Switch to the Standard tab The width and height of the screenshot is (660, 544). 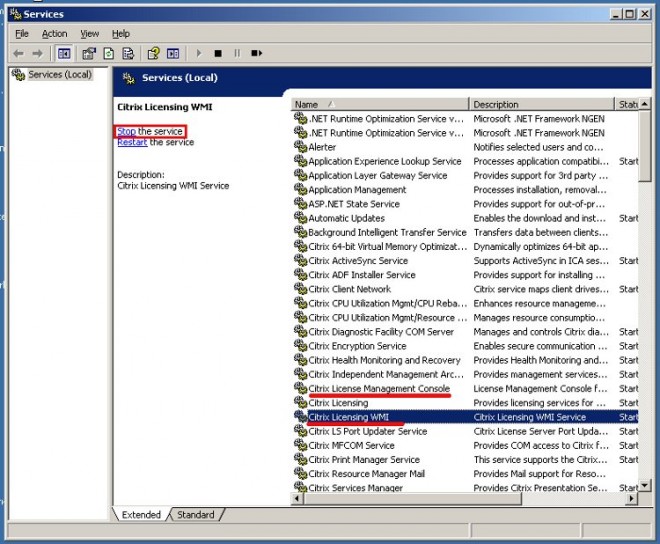[x=195, y=515]
